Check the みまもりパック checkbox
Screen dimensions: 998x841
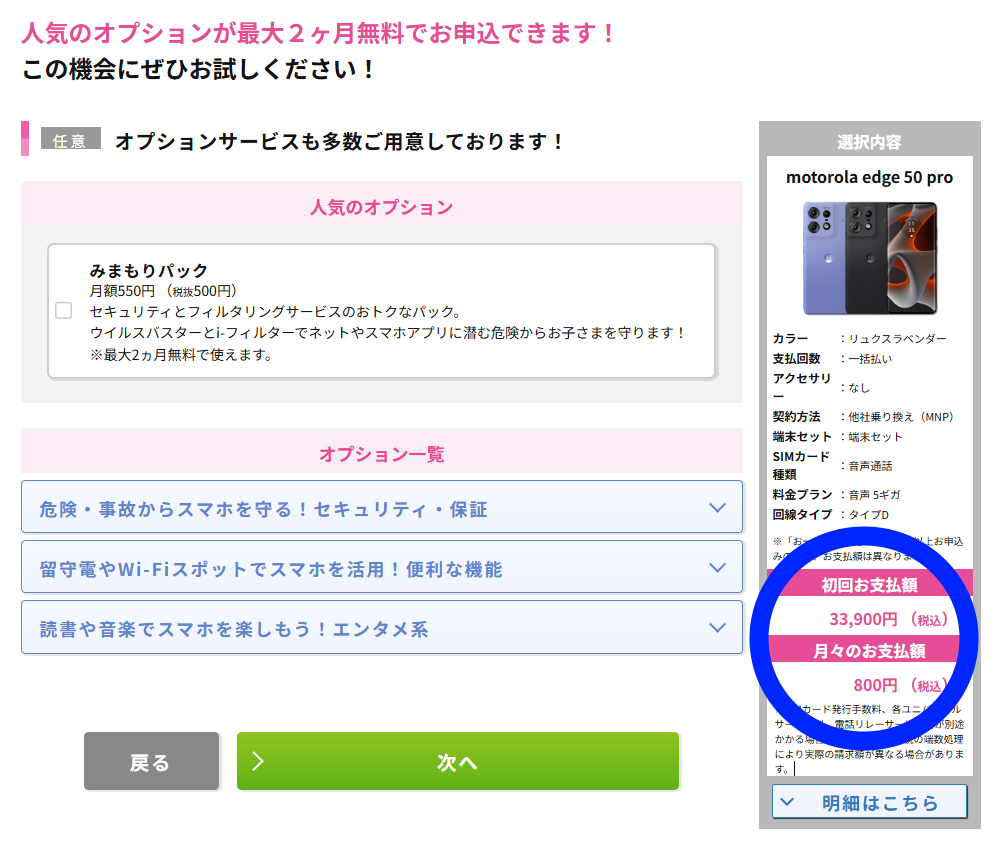point(64,310)
